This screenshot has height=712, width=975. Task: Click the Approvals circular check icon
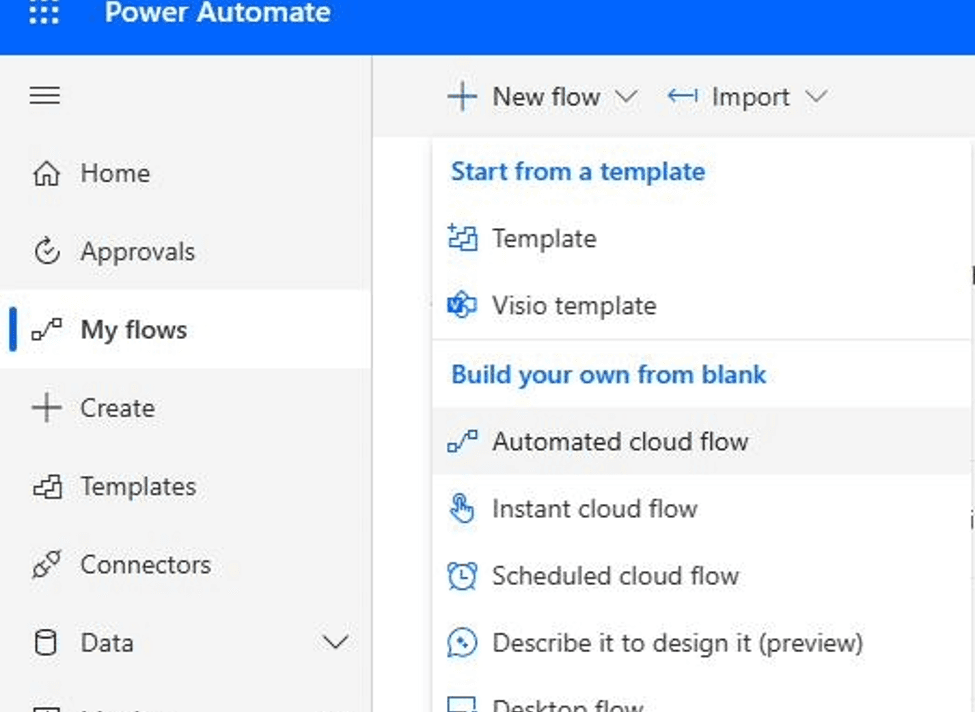[x=47, y=252]
